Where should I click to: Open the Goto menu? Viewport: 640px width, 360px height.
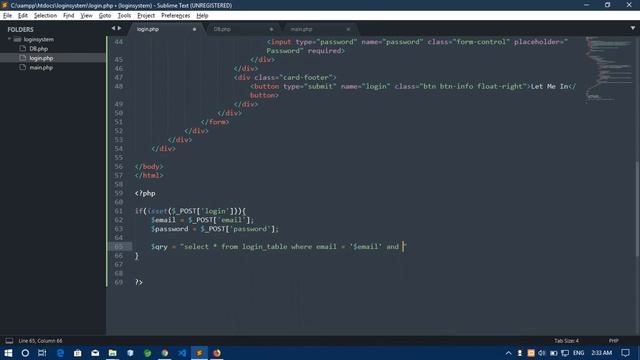105,16
